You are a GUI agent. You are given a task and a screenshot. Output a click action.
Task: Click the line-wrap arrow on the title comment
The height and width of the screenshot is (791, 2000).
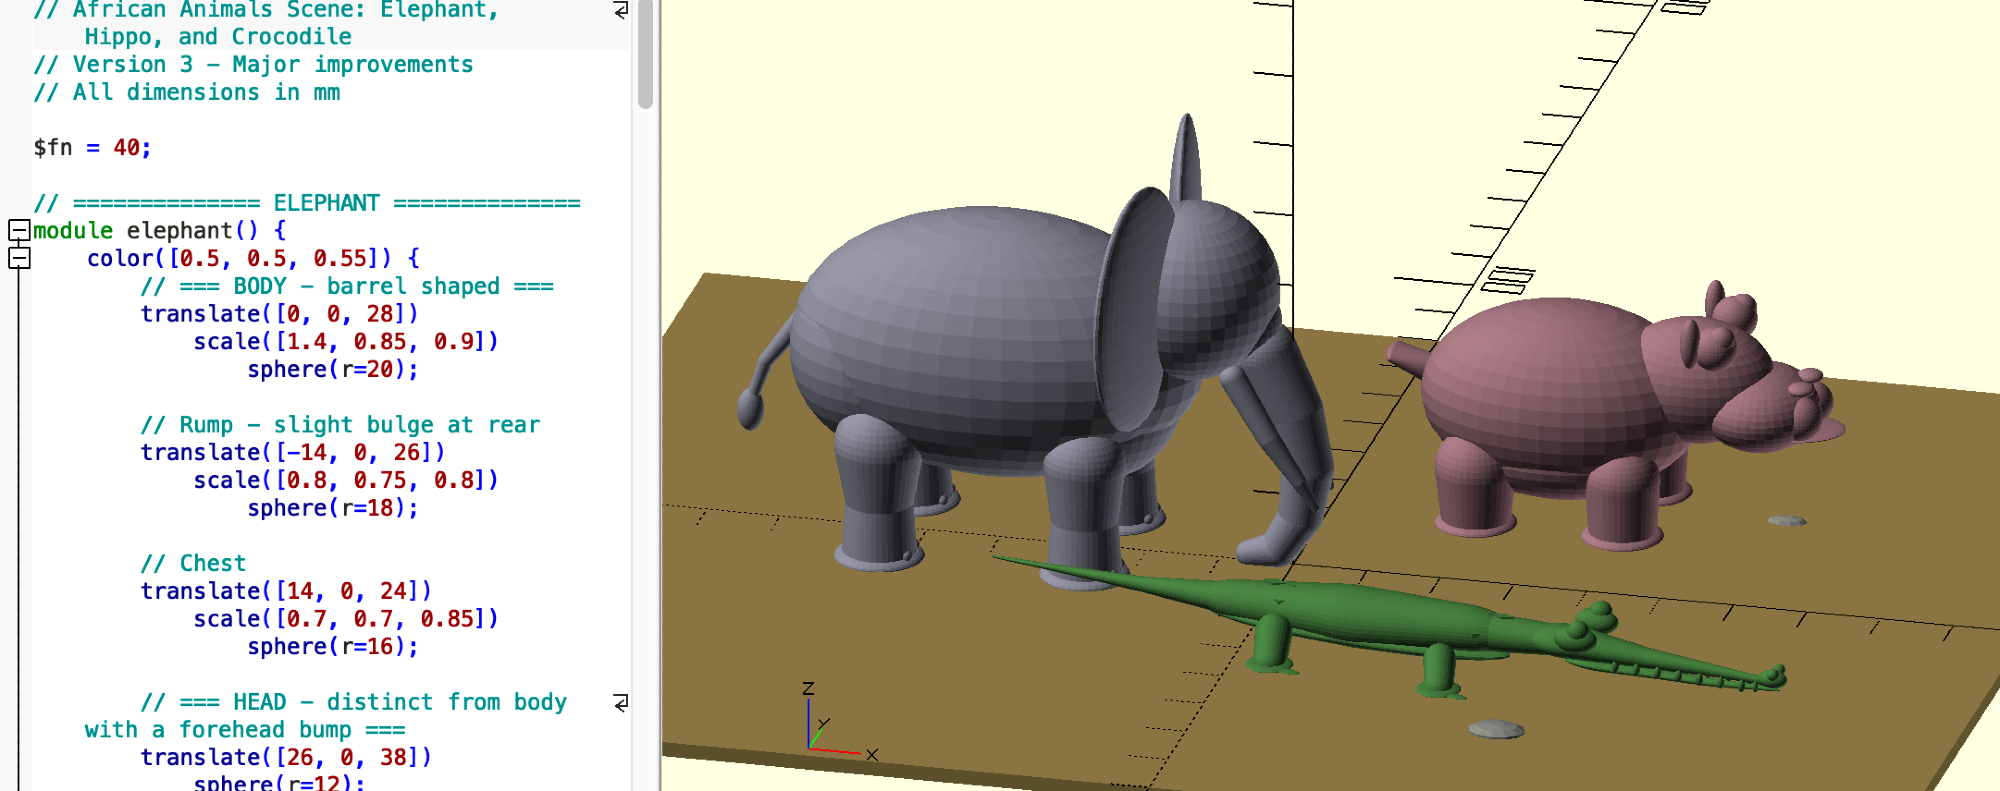point(621,10)
